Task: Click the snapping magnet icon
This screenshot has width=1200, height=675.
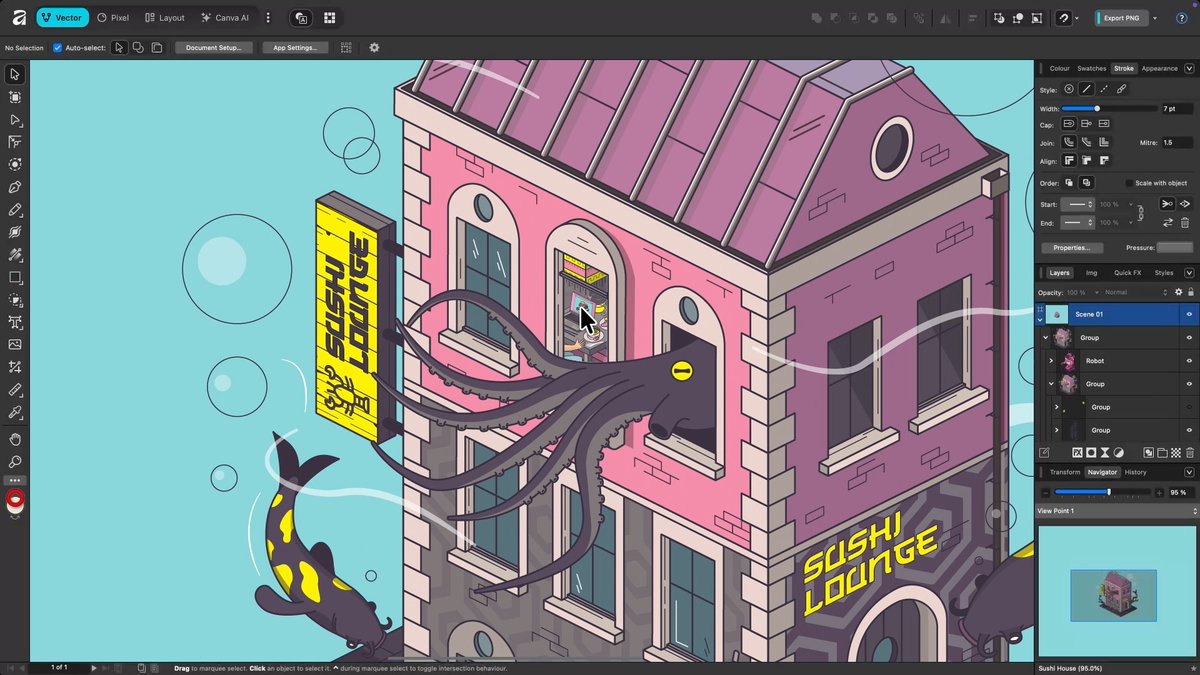Action: [x=1066, y=18]
